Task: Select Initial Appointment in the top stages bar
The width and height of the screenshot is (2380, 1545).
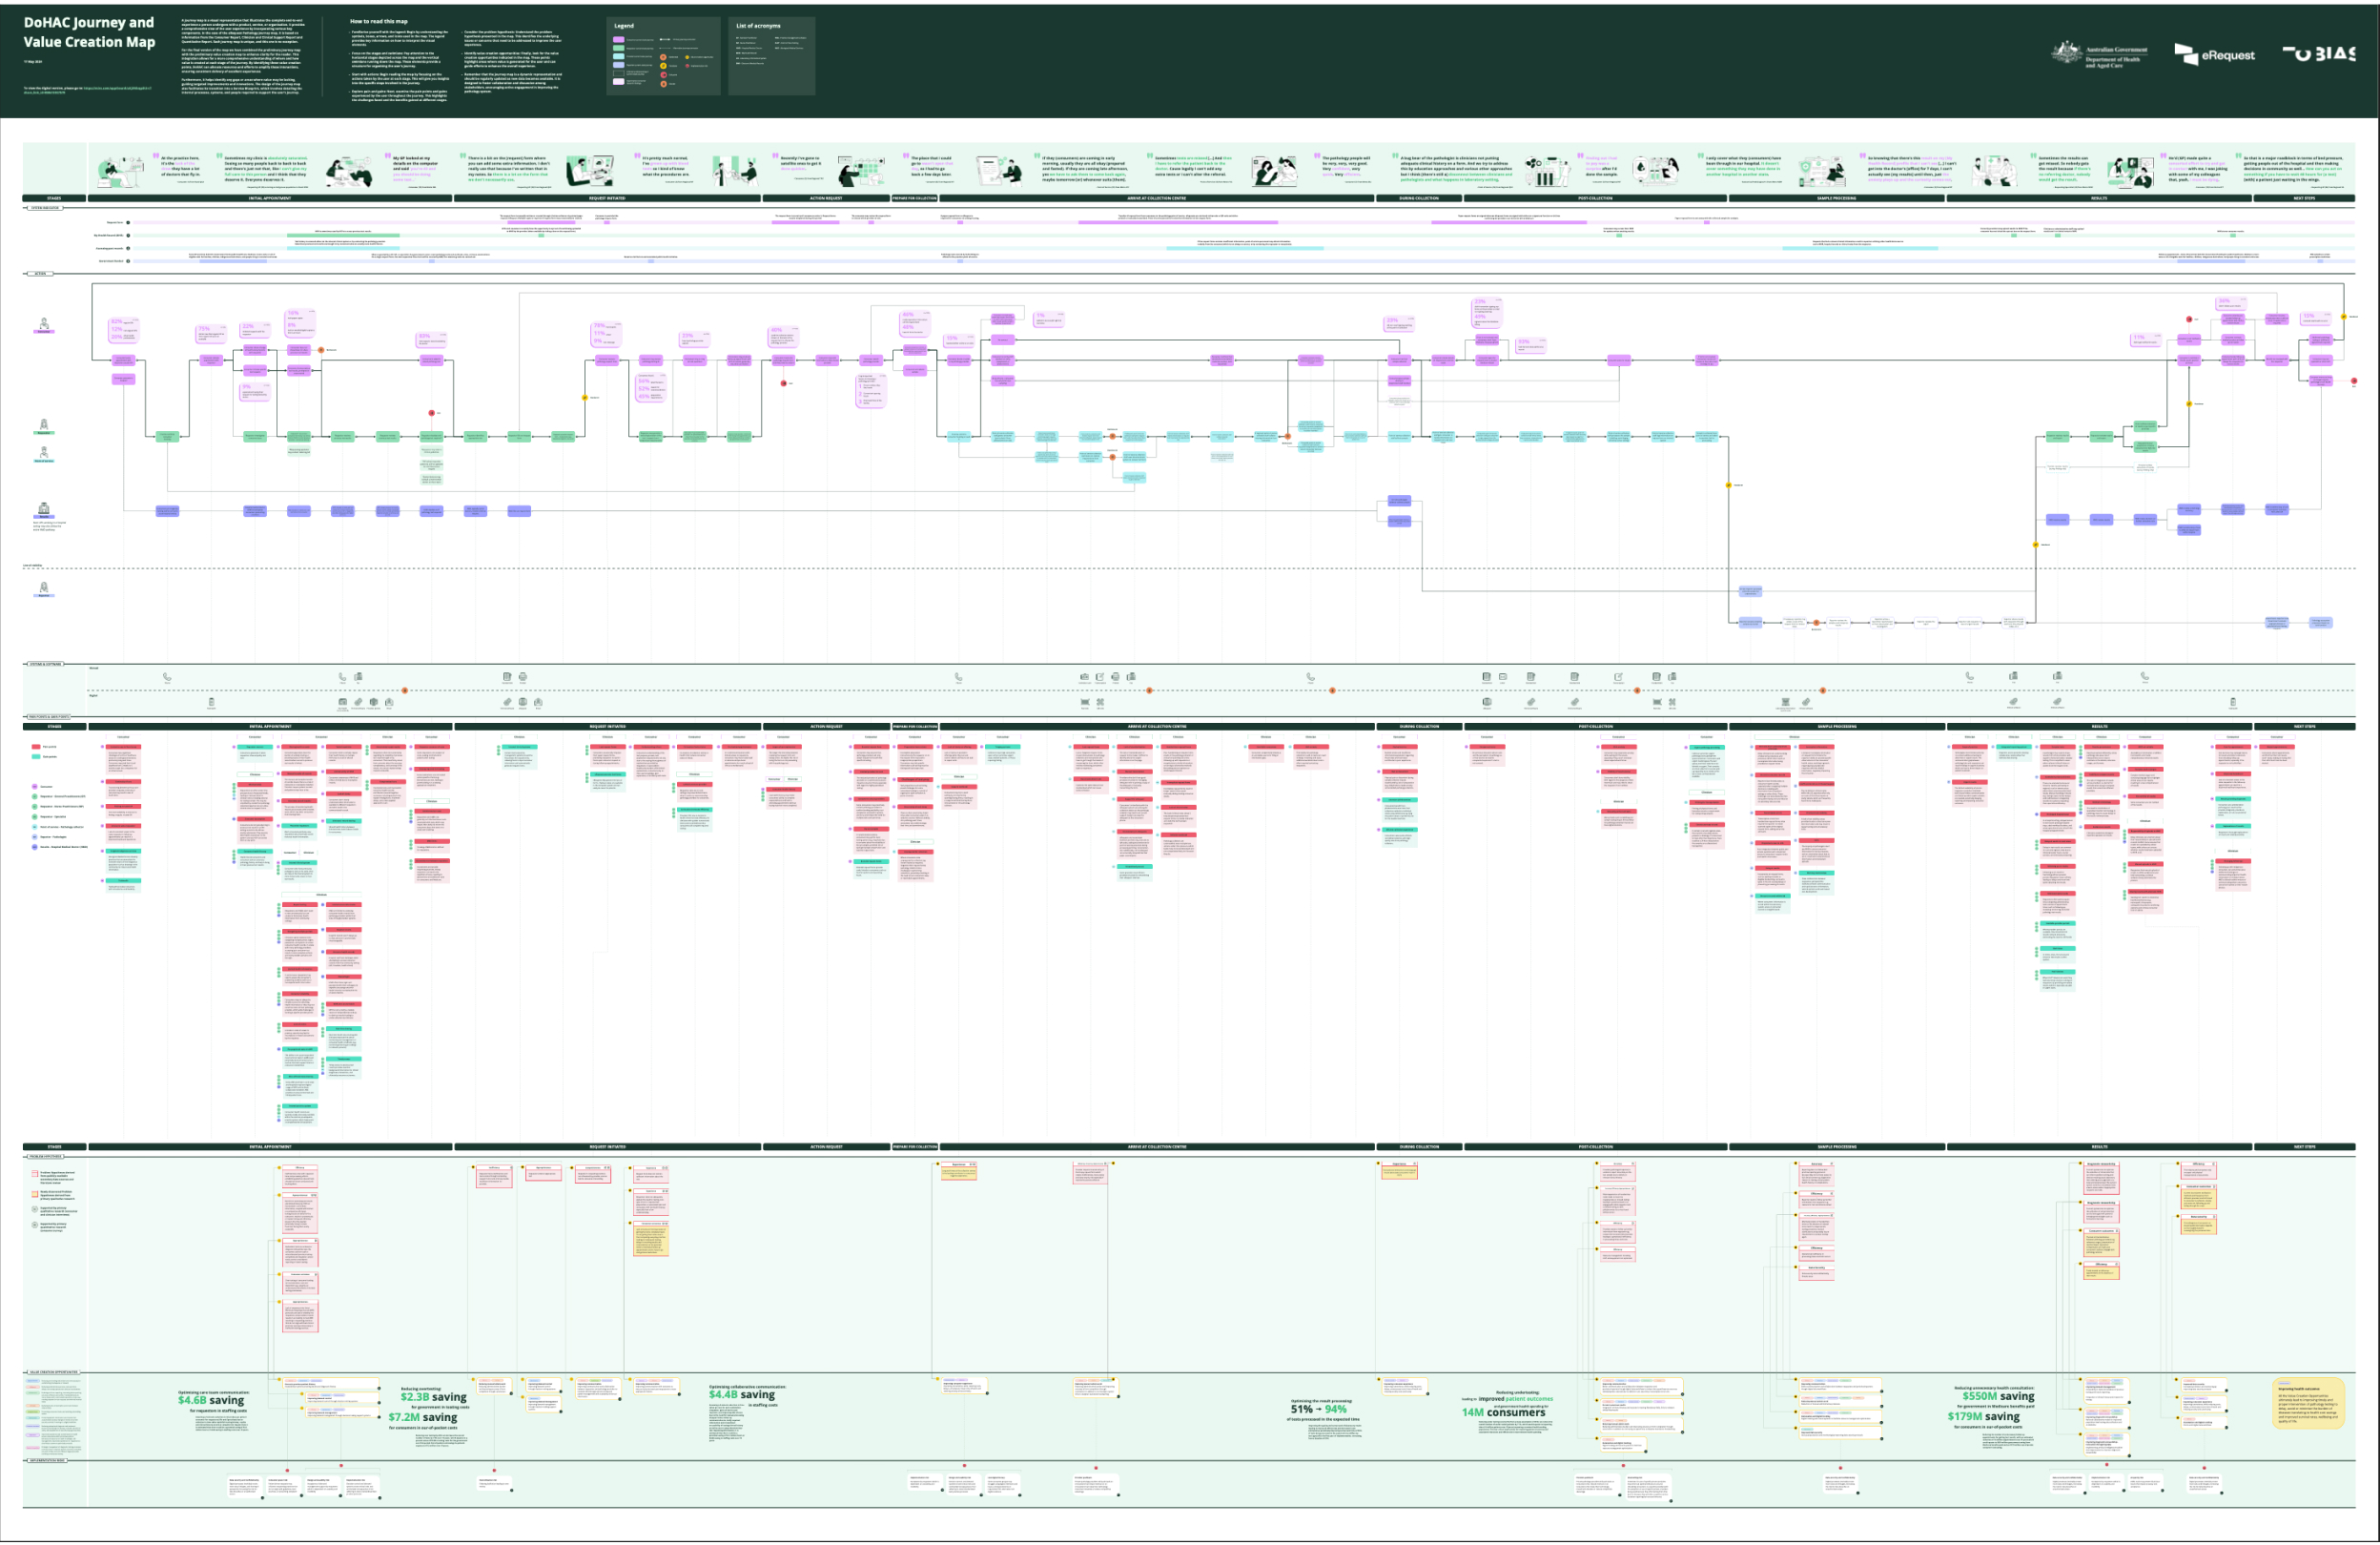Action: pos(270,198)
